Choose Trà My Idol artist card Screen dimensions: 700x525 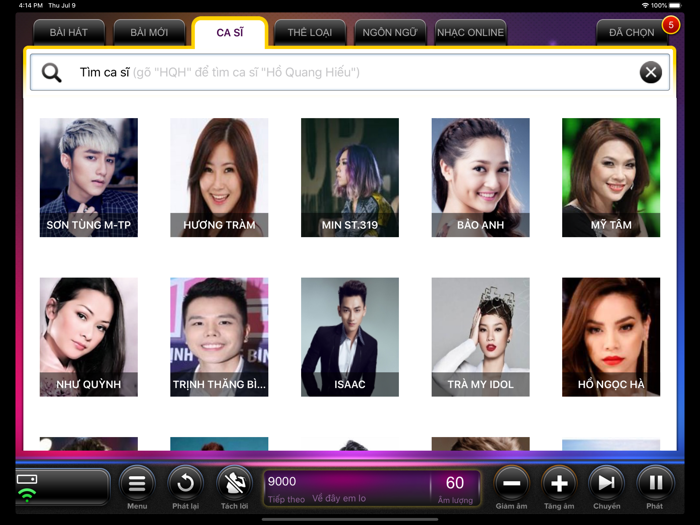click(480, 337)
